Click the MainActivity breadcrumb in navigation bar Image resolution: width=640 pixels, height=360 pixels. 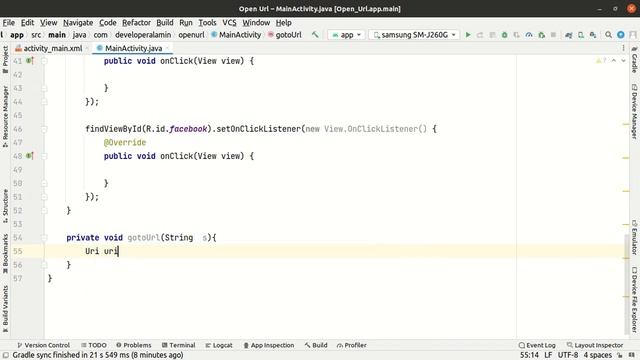(236, 35)
